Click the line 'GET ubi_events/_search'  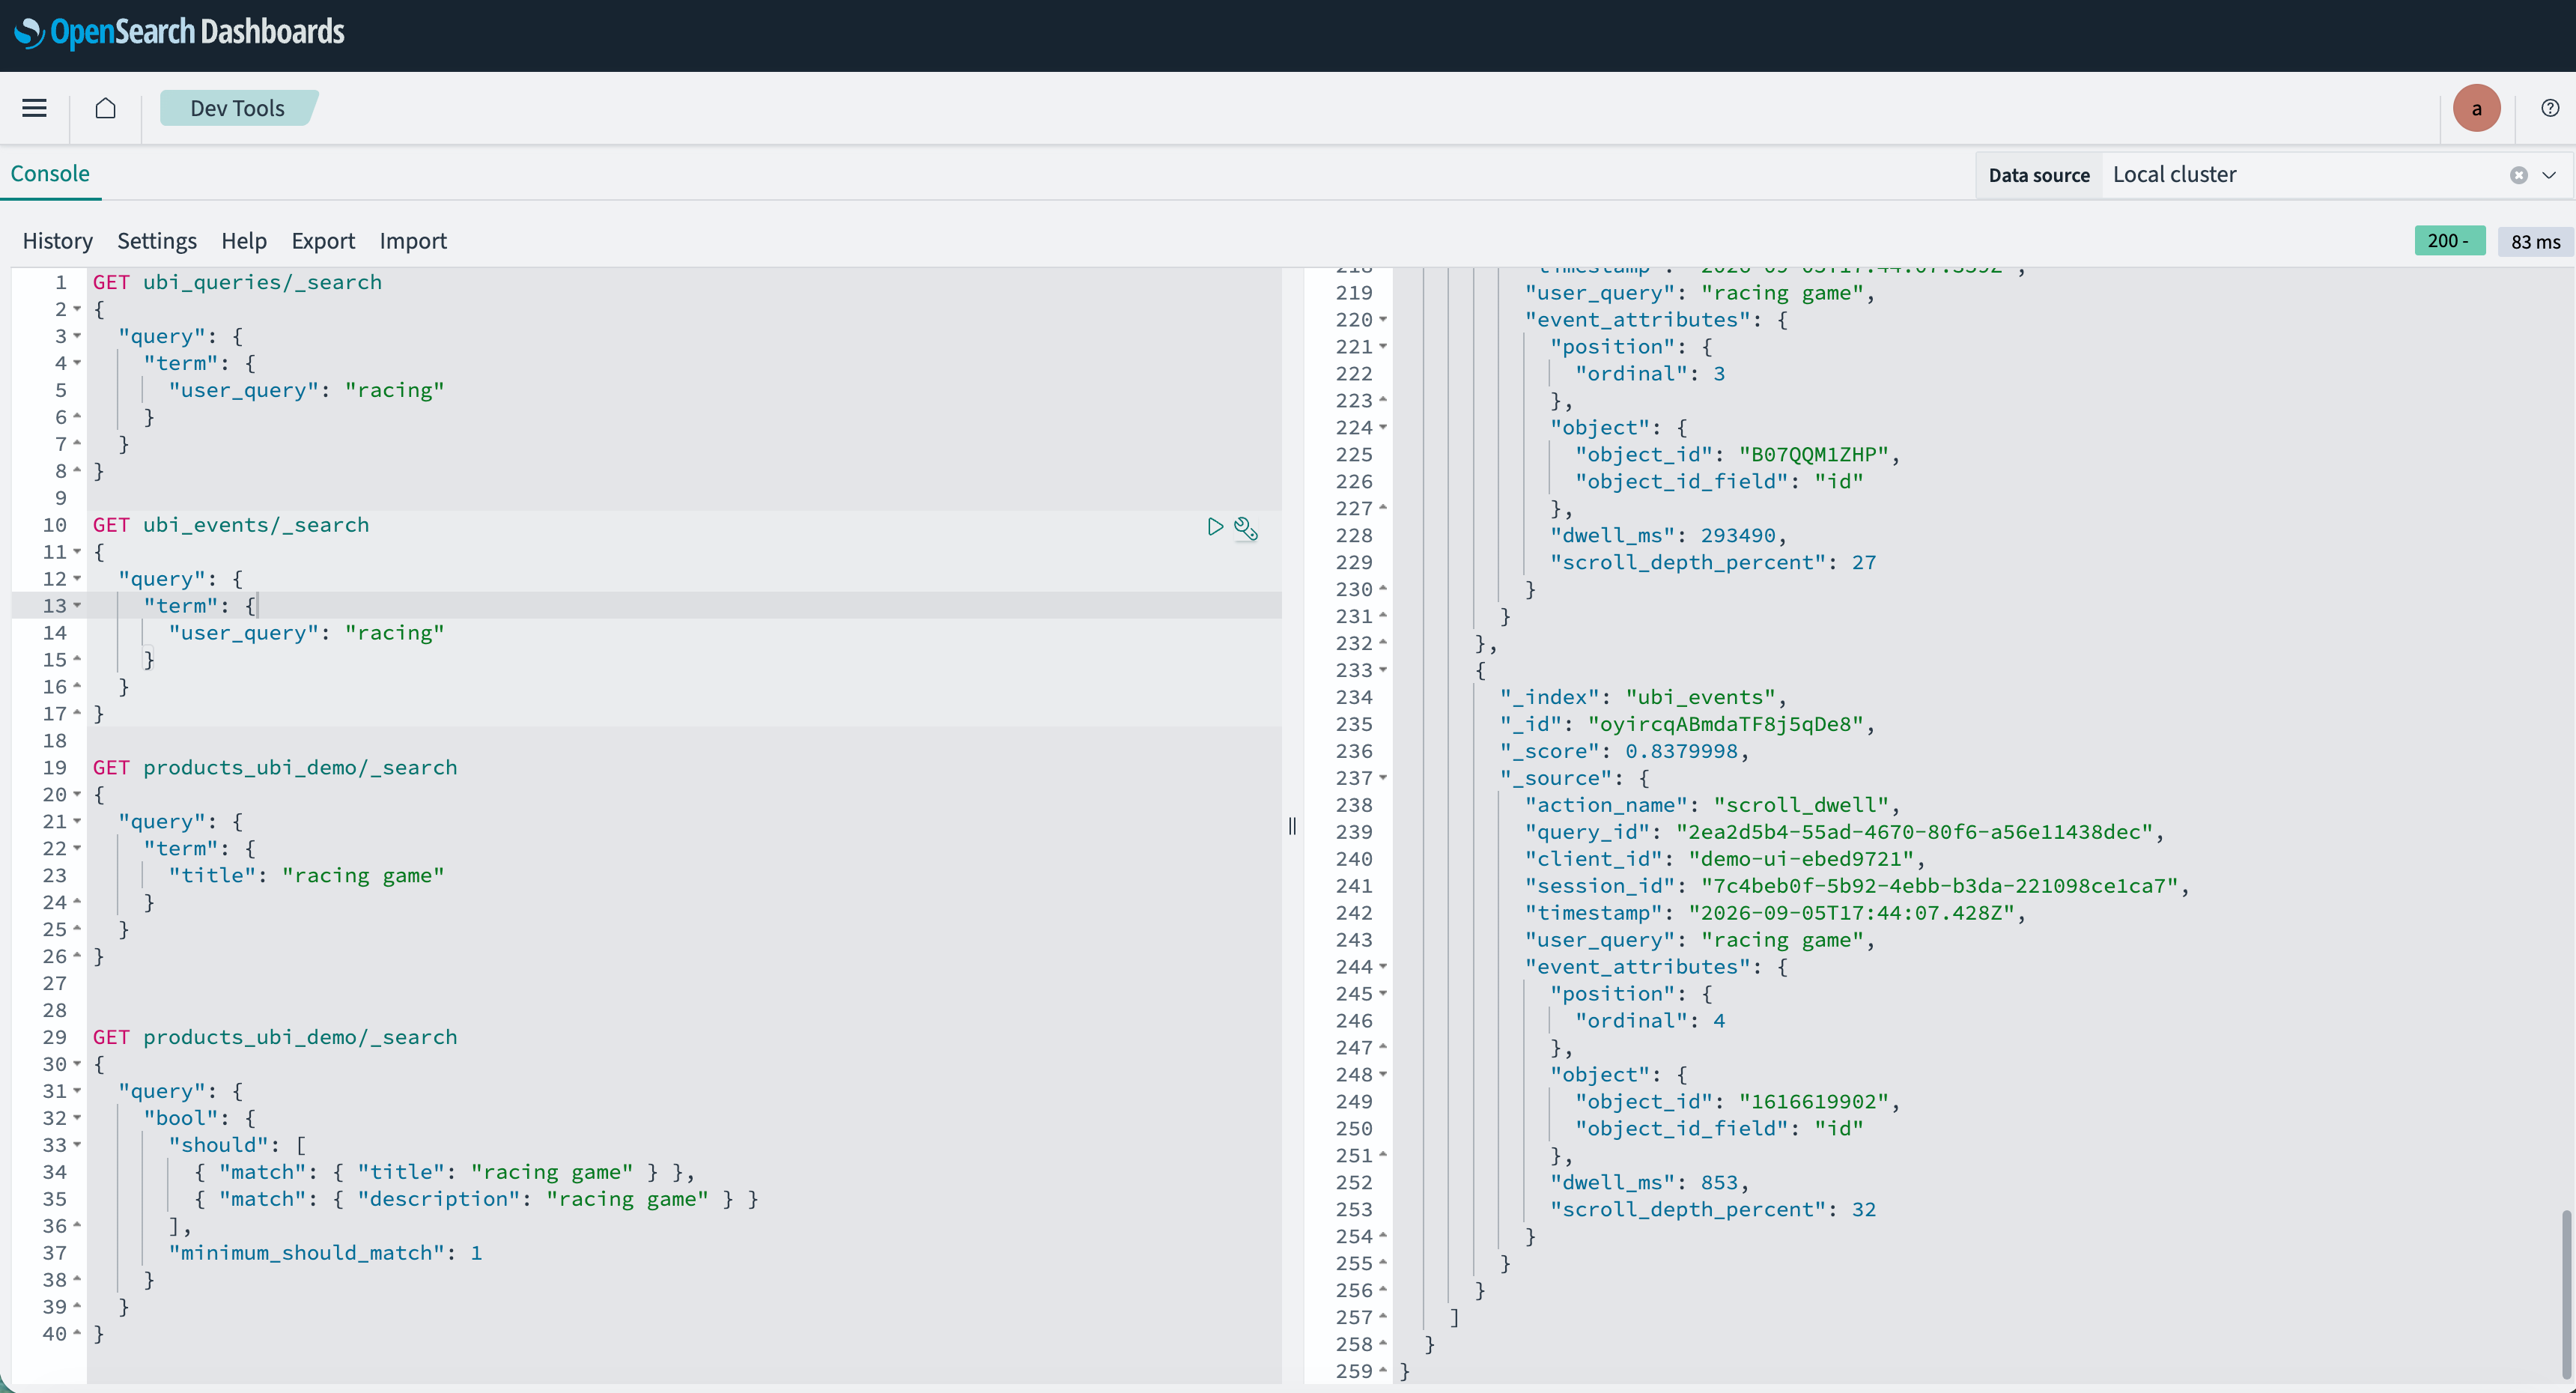pos(231,526)
